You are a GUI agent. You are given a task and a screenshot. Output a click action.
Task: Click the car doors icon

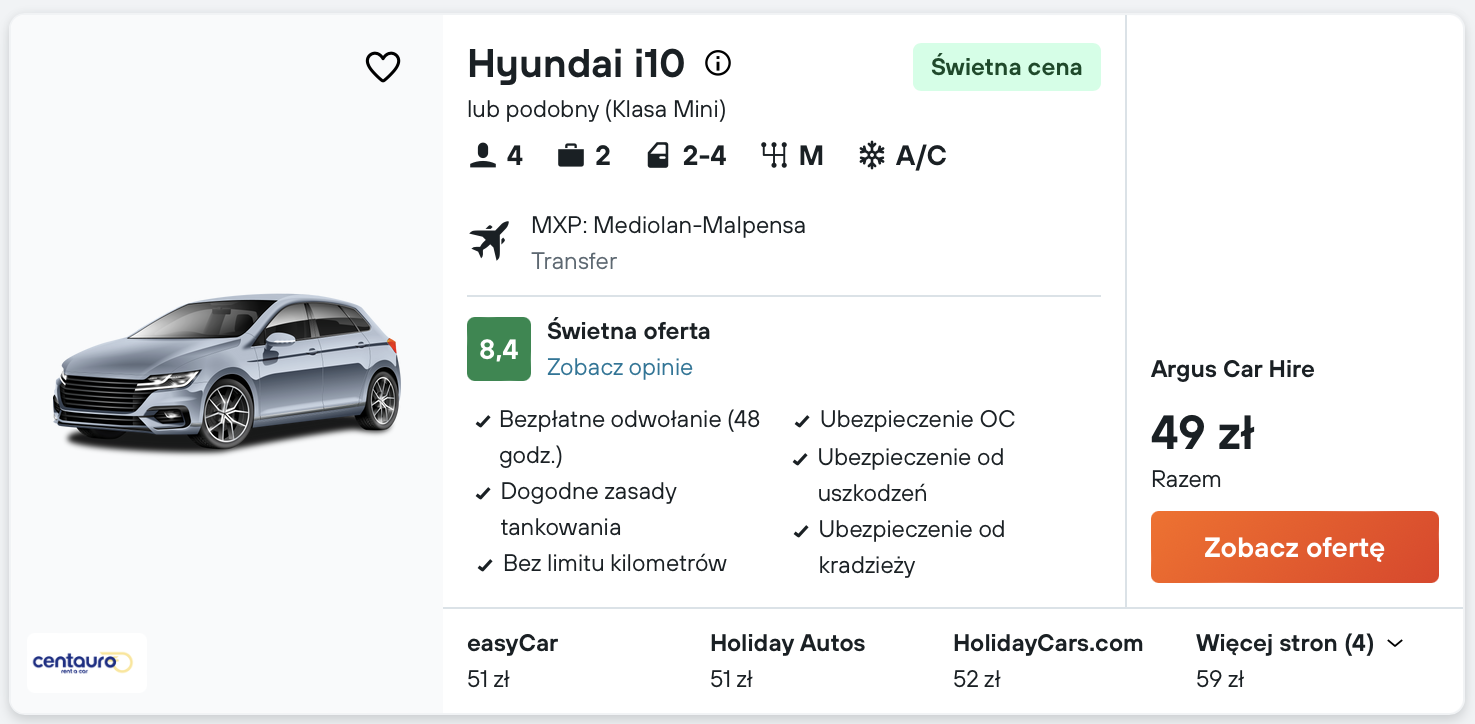tap(657, 156)
